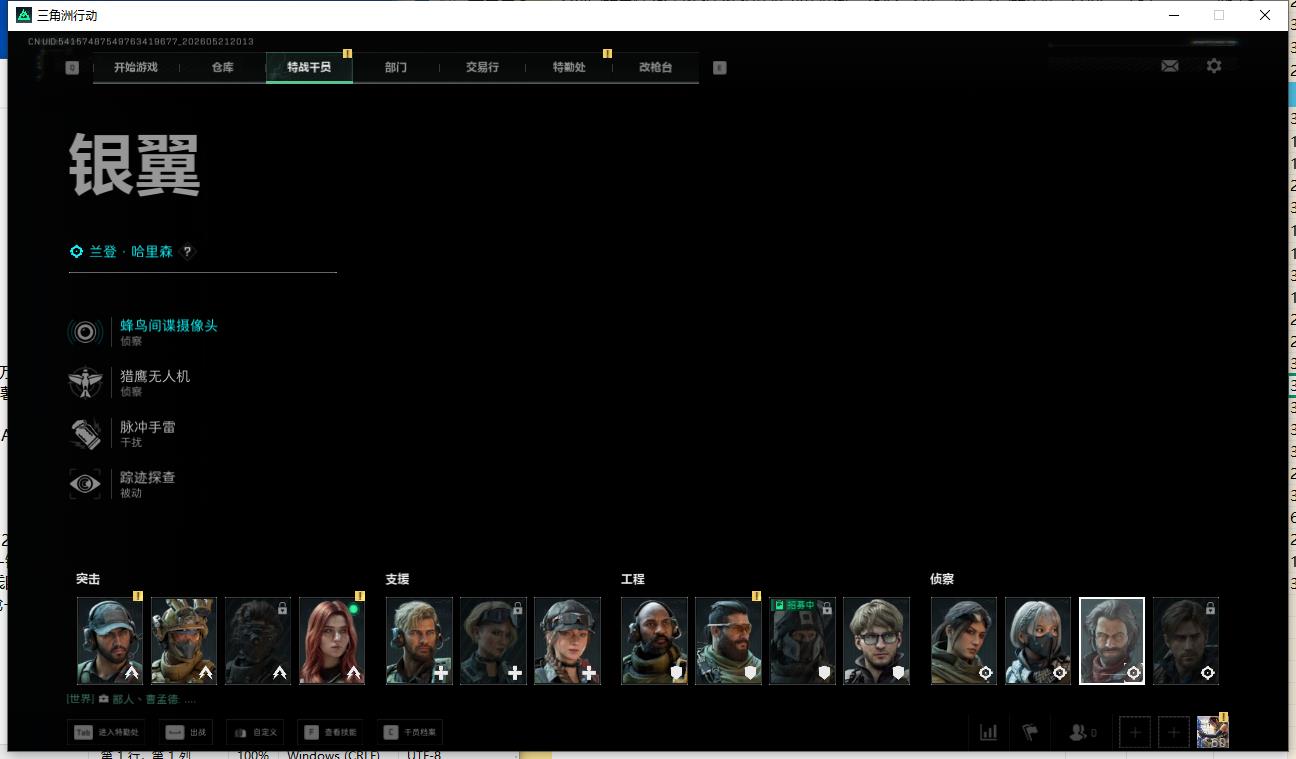This screenshot has width=1296, height=759.
Task: Select the glasses-wearing engineer operator portrait
Action: 876,641
